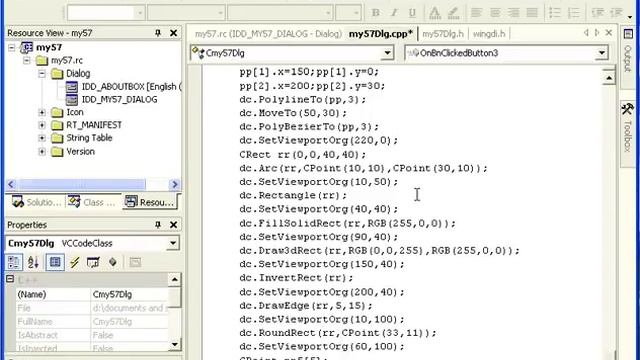Viewport: 640px width, 360px height.
Task: Align text right in toolbar
Action: [513, 13]
